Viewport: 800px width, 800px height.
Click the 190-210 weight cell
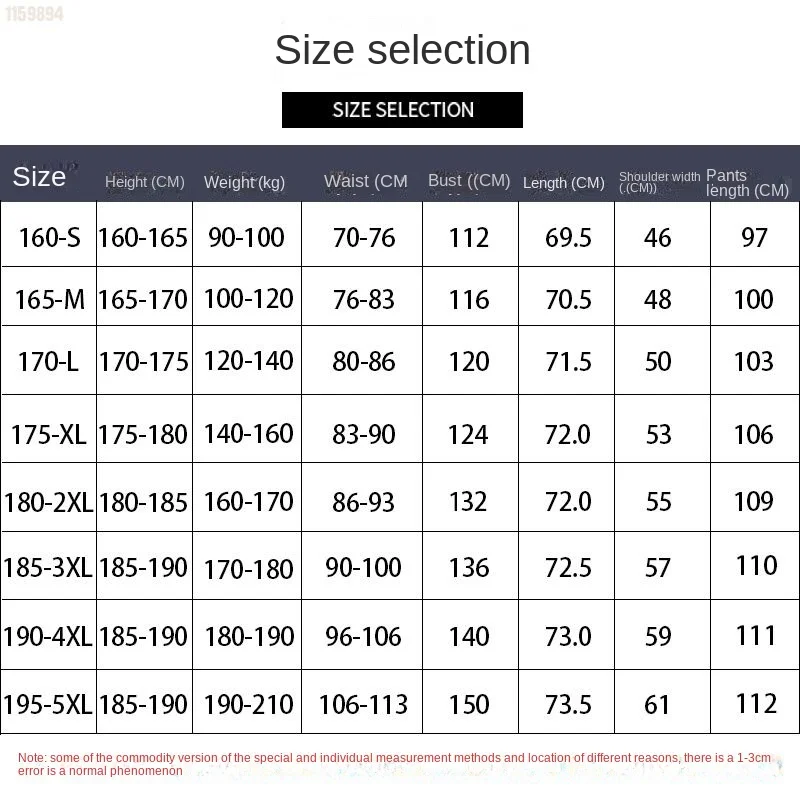coord(248,704)
